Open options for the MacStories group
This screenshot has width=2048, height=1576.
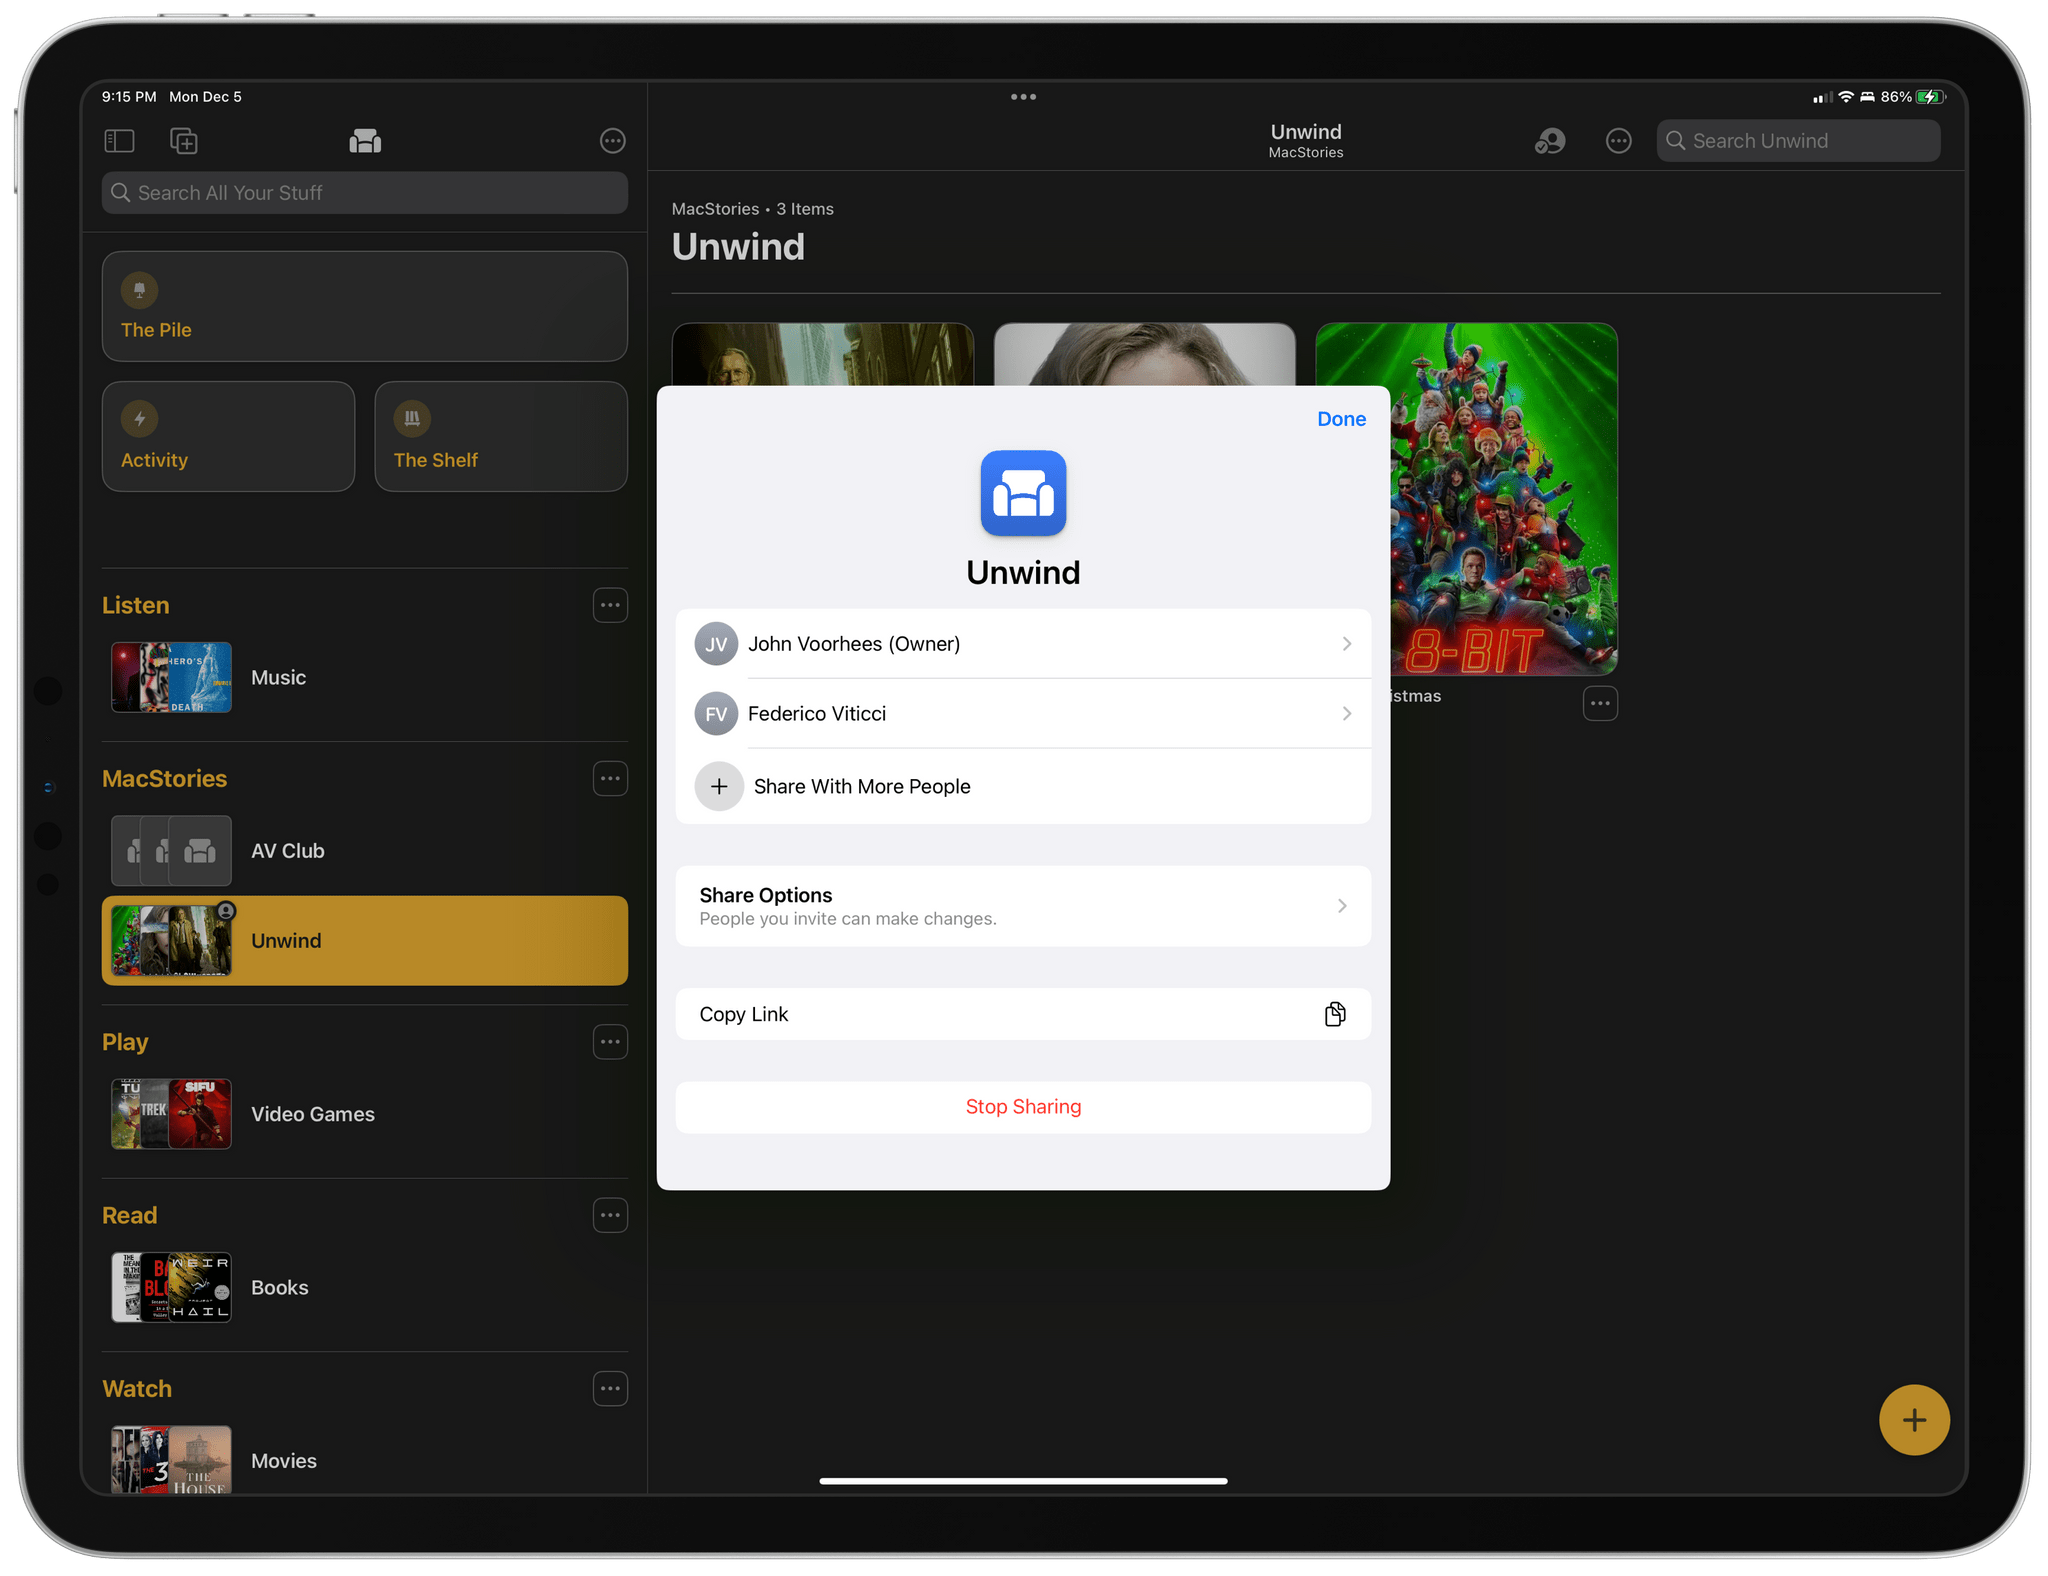tap(610, 778)
